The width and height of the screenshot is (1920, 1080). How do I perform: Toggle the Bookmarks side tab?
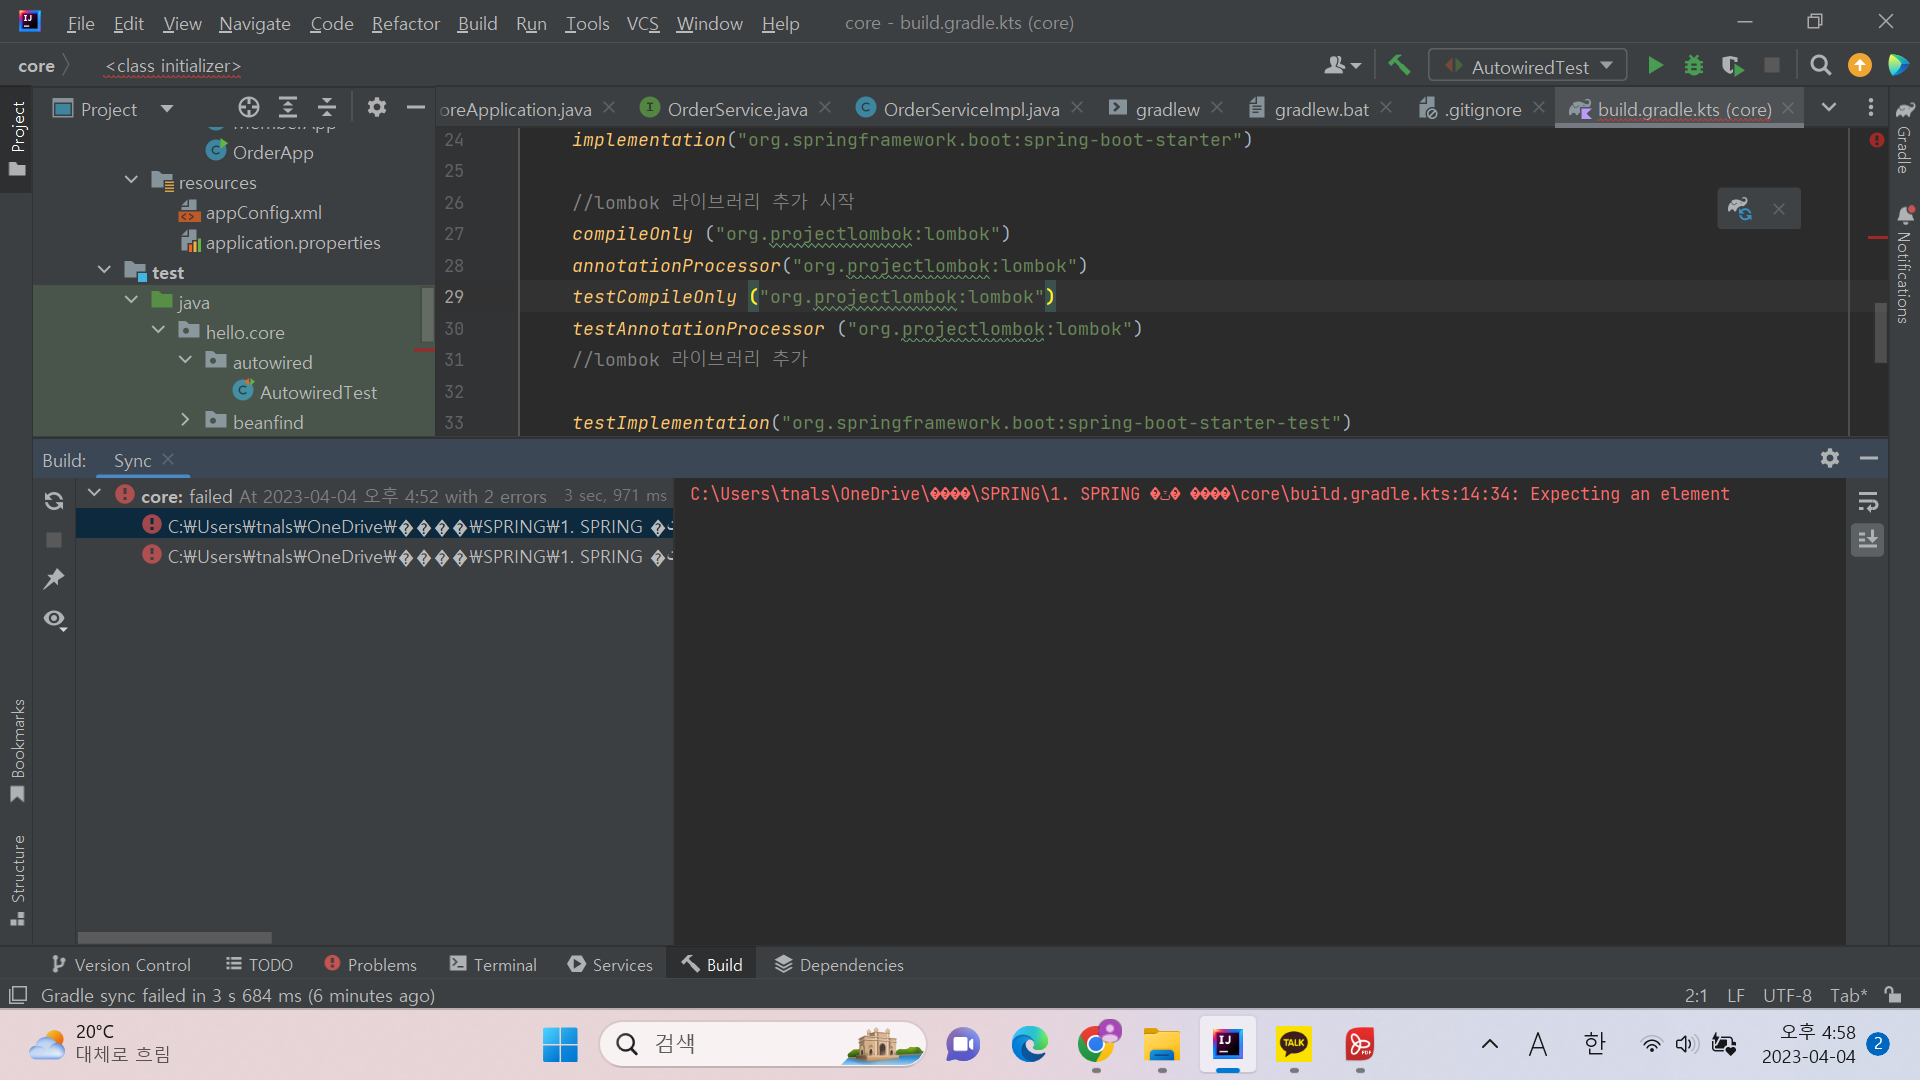(x=17, y=751)
